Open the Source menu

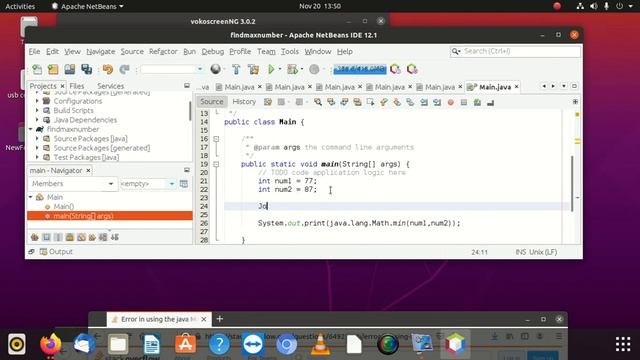[132, 51]
